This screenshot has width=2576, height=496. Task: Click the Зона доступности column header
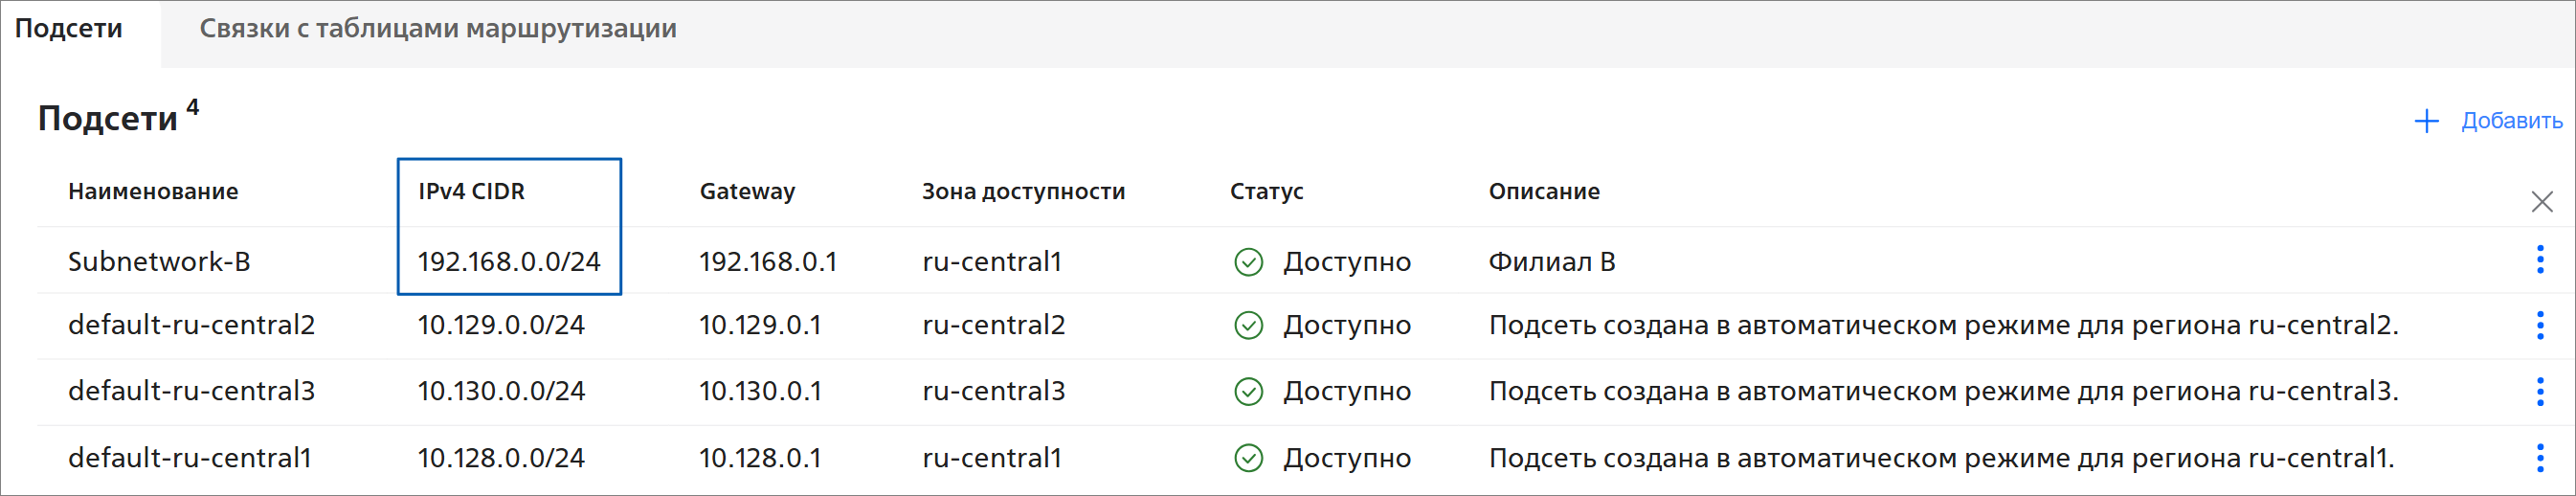click(1023, 191)
